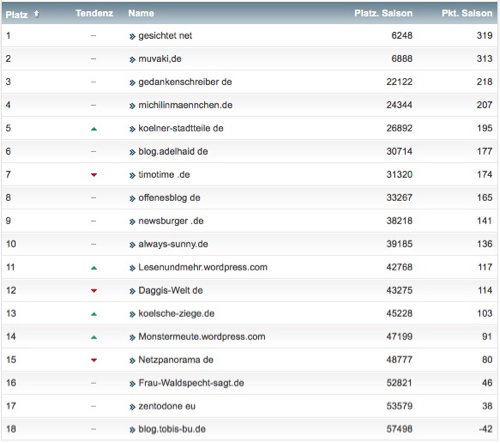The width and height of the screenshot is (500, 443).
Task: Sort by the Name column header
Action: coord(141,13)
